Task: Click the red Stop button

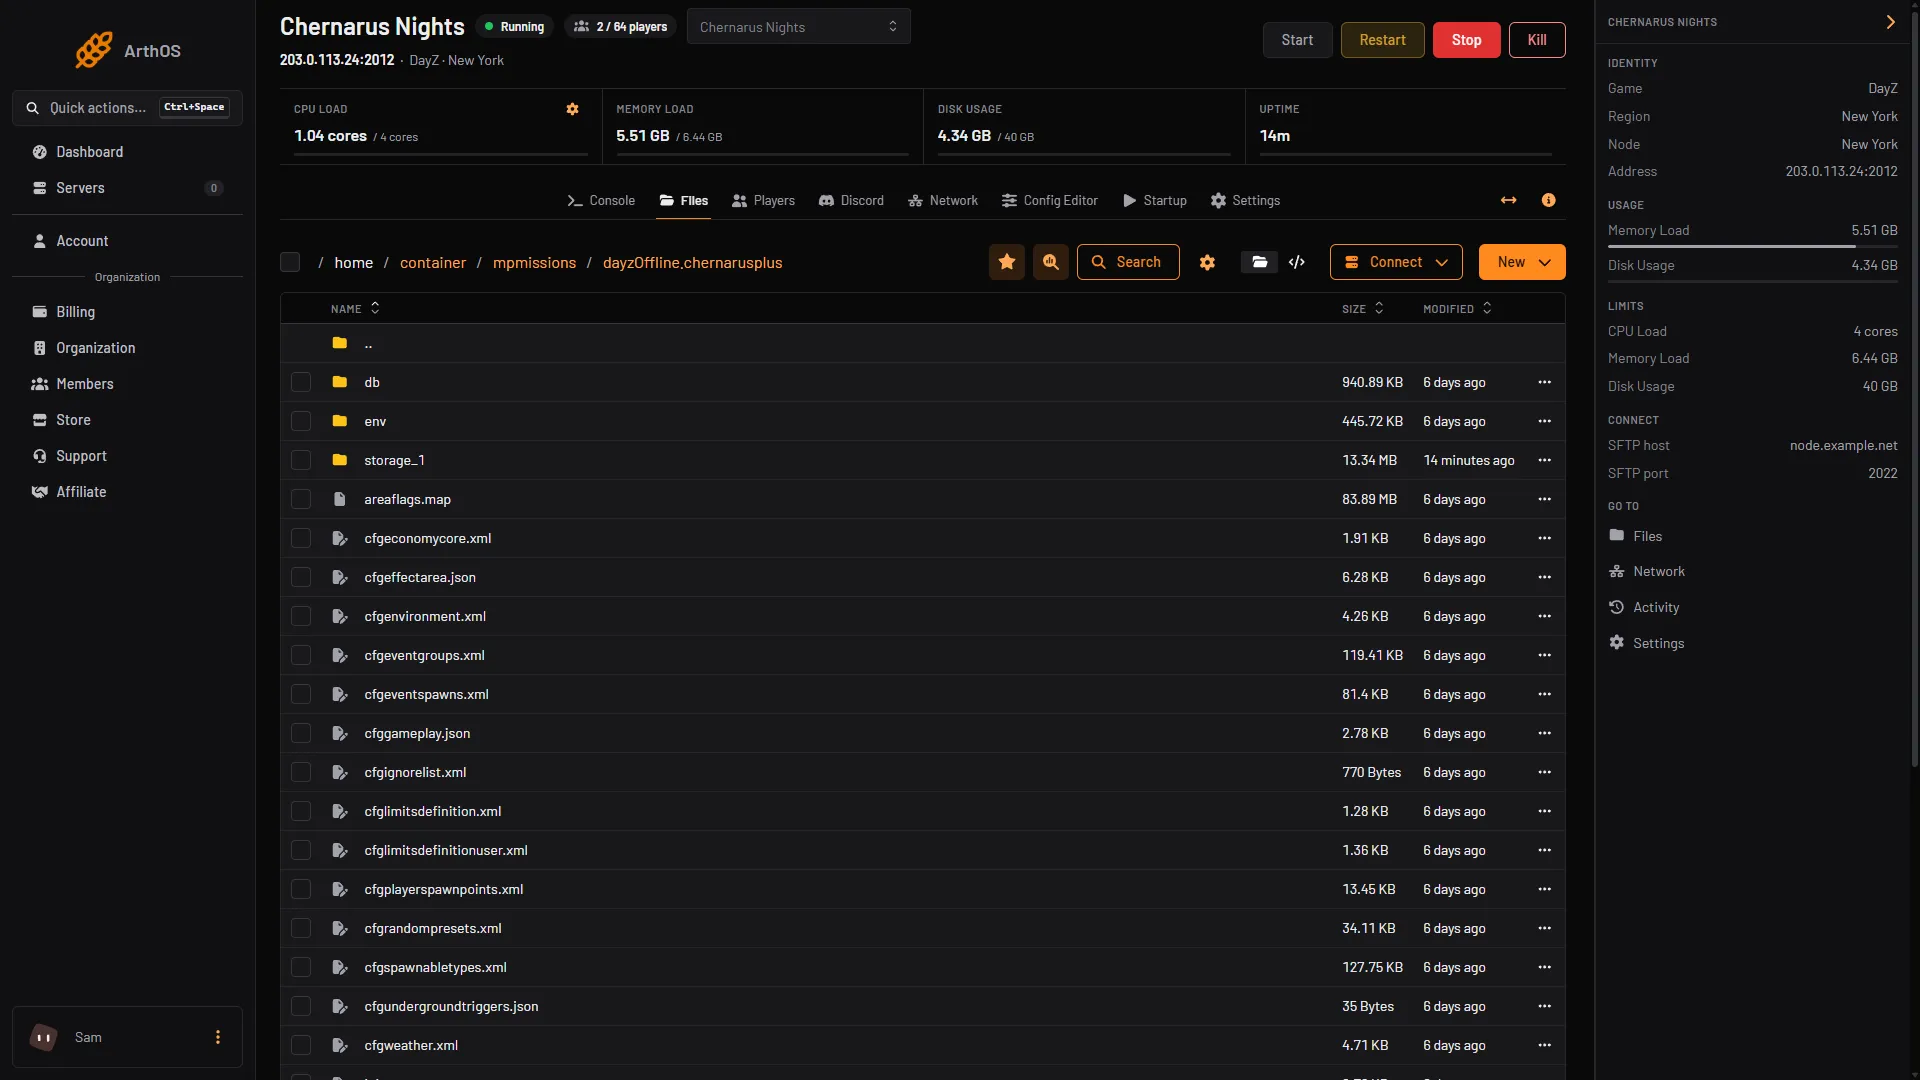Action: click(1466, 40)
